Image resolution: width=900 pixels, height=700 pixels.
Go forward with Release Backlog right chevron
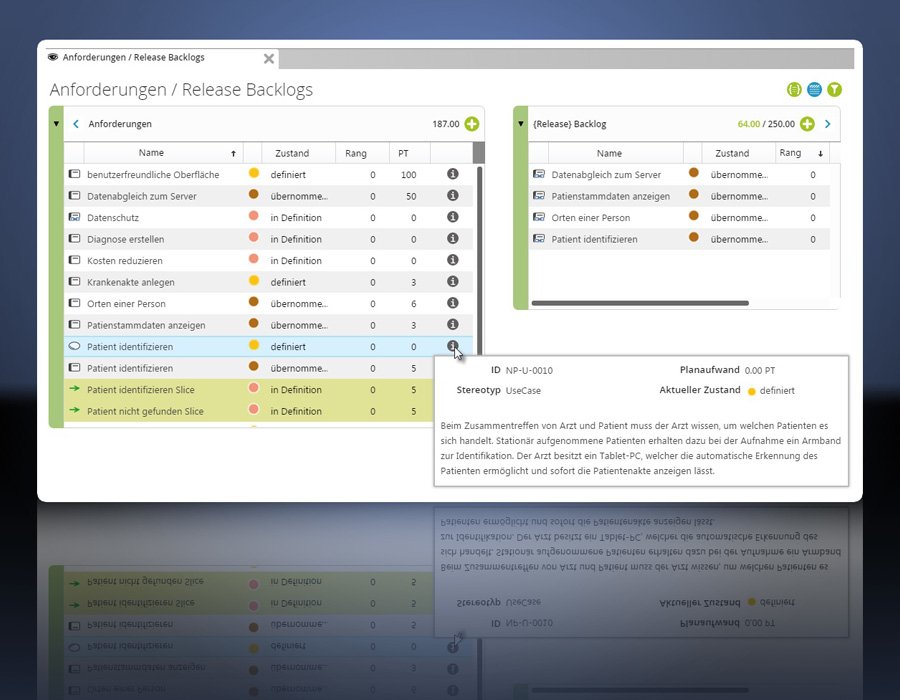(827, 123)
